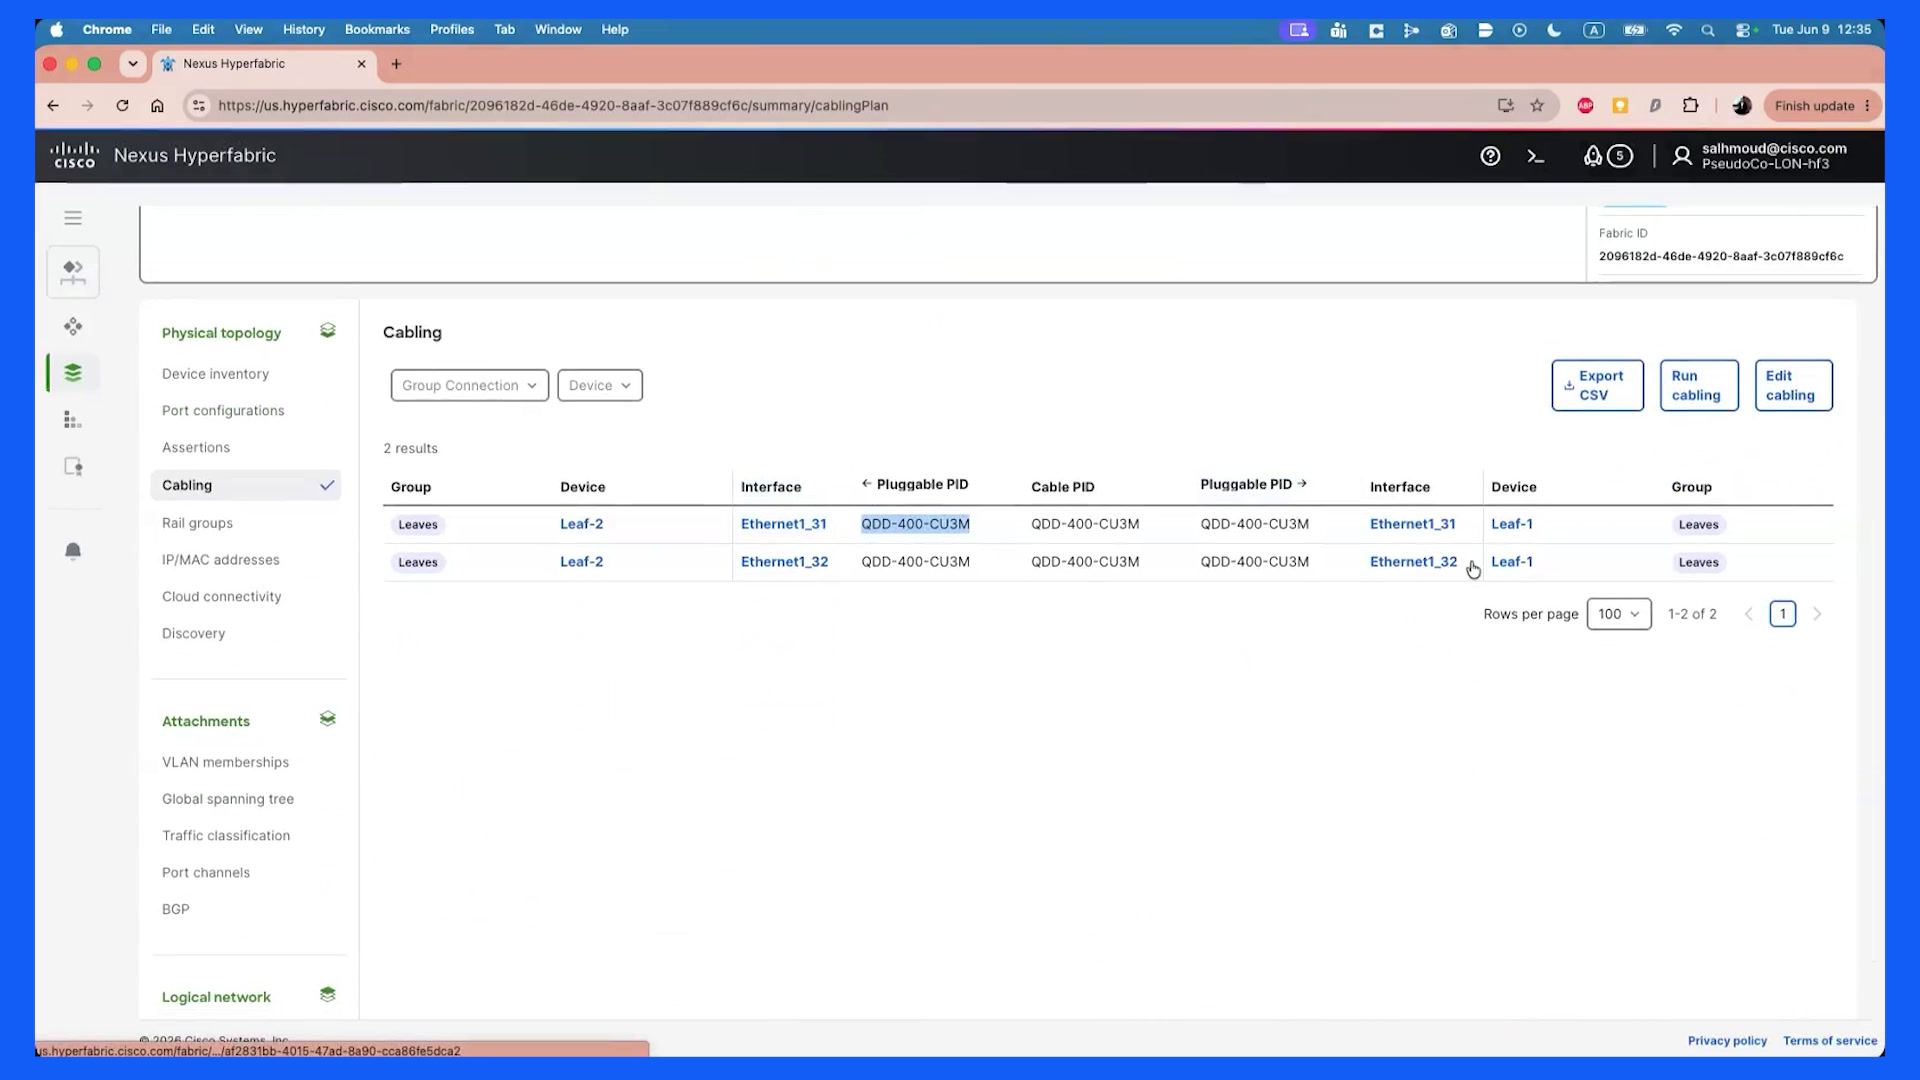Open the right Ethernet1_32 interface link
Image resolution: width=1920 pixels, height=1080 pixels.
(x=1413, y=562)
